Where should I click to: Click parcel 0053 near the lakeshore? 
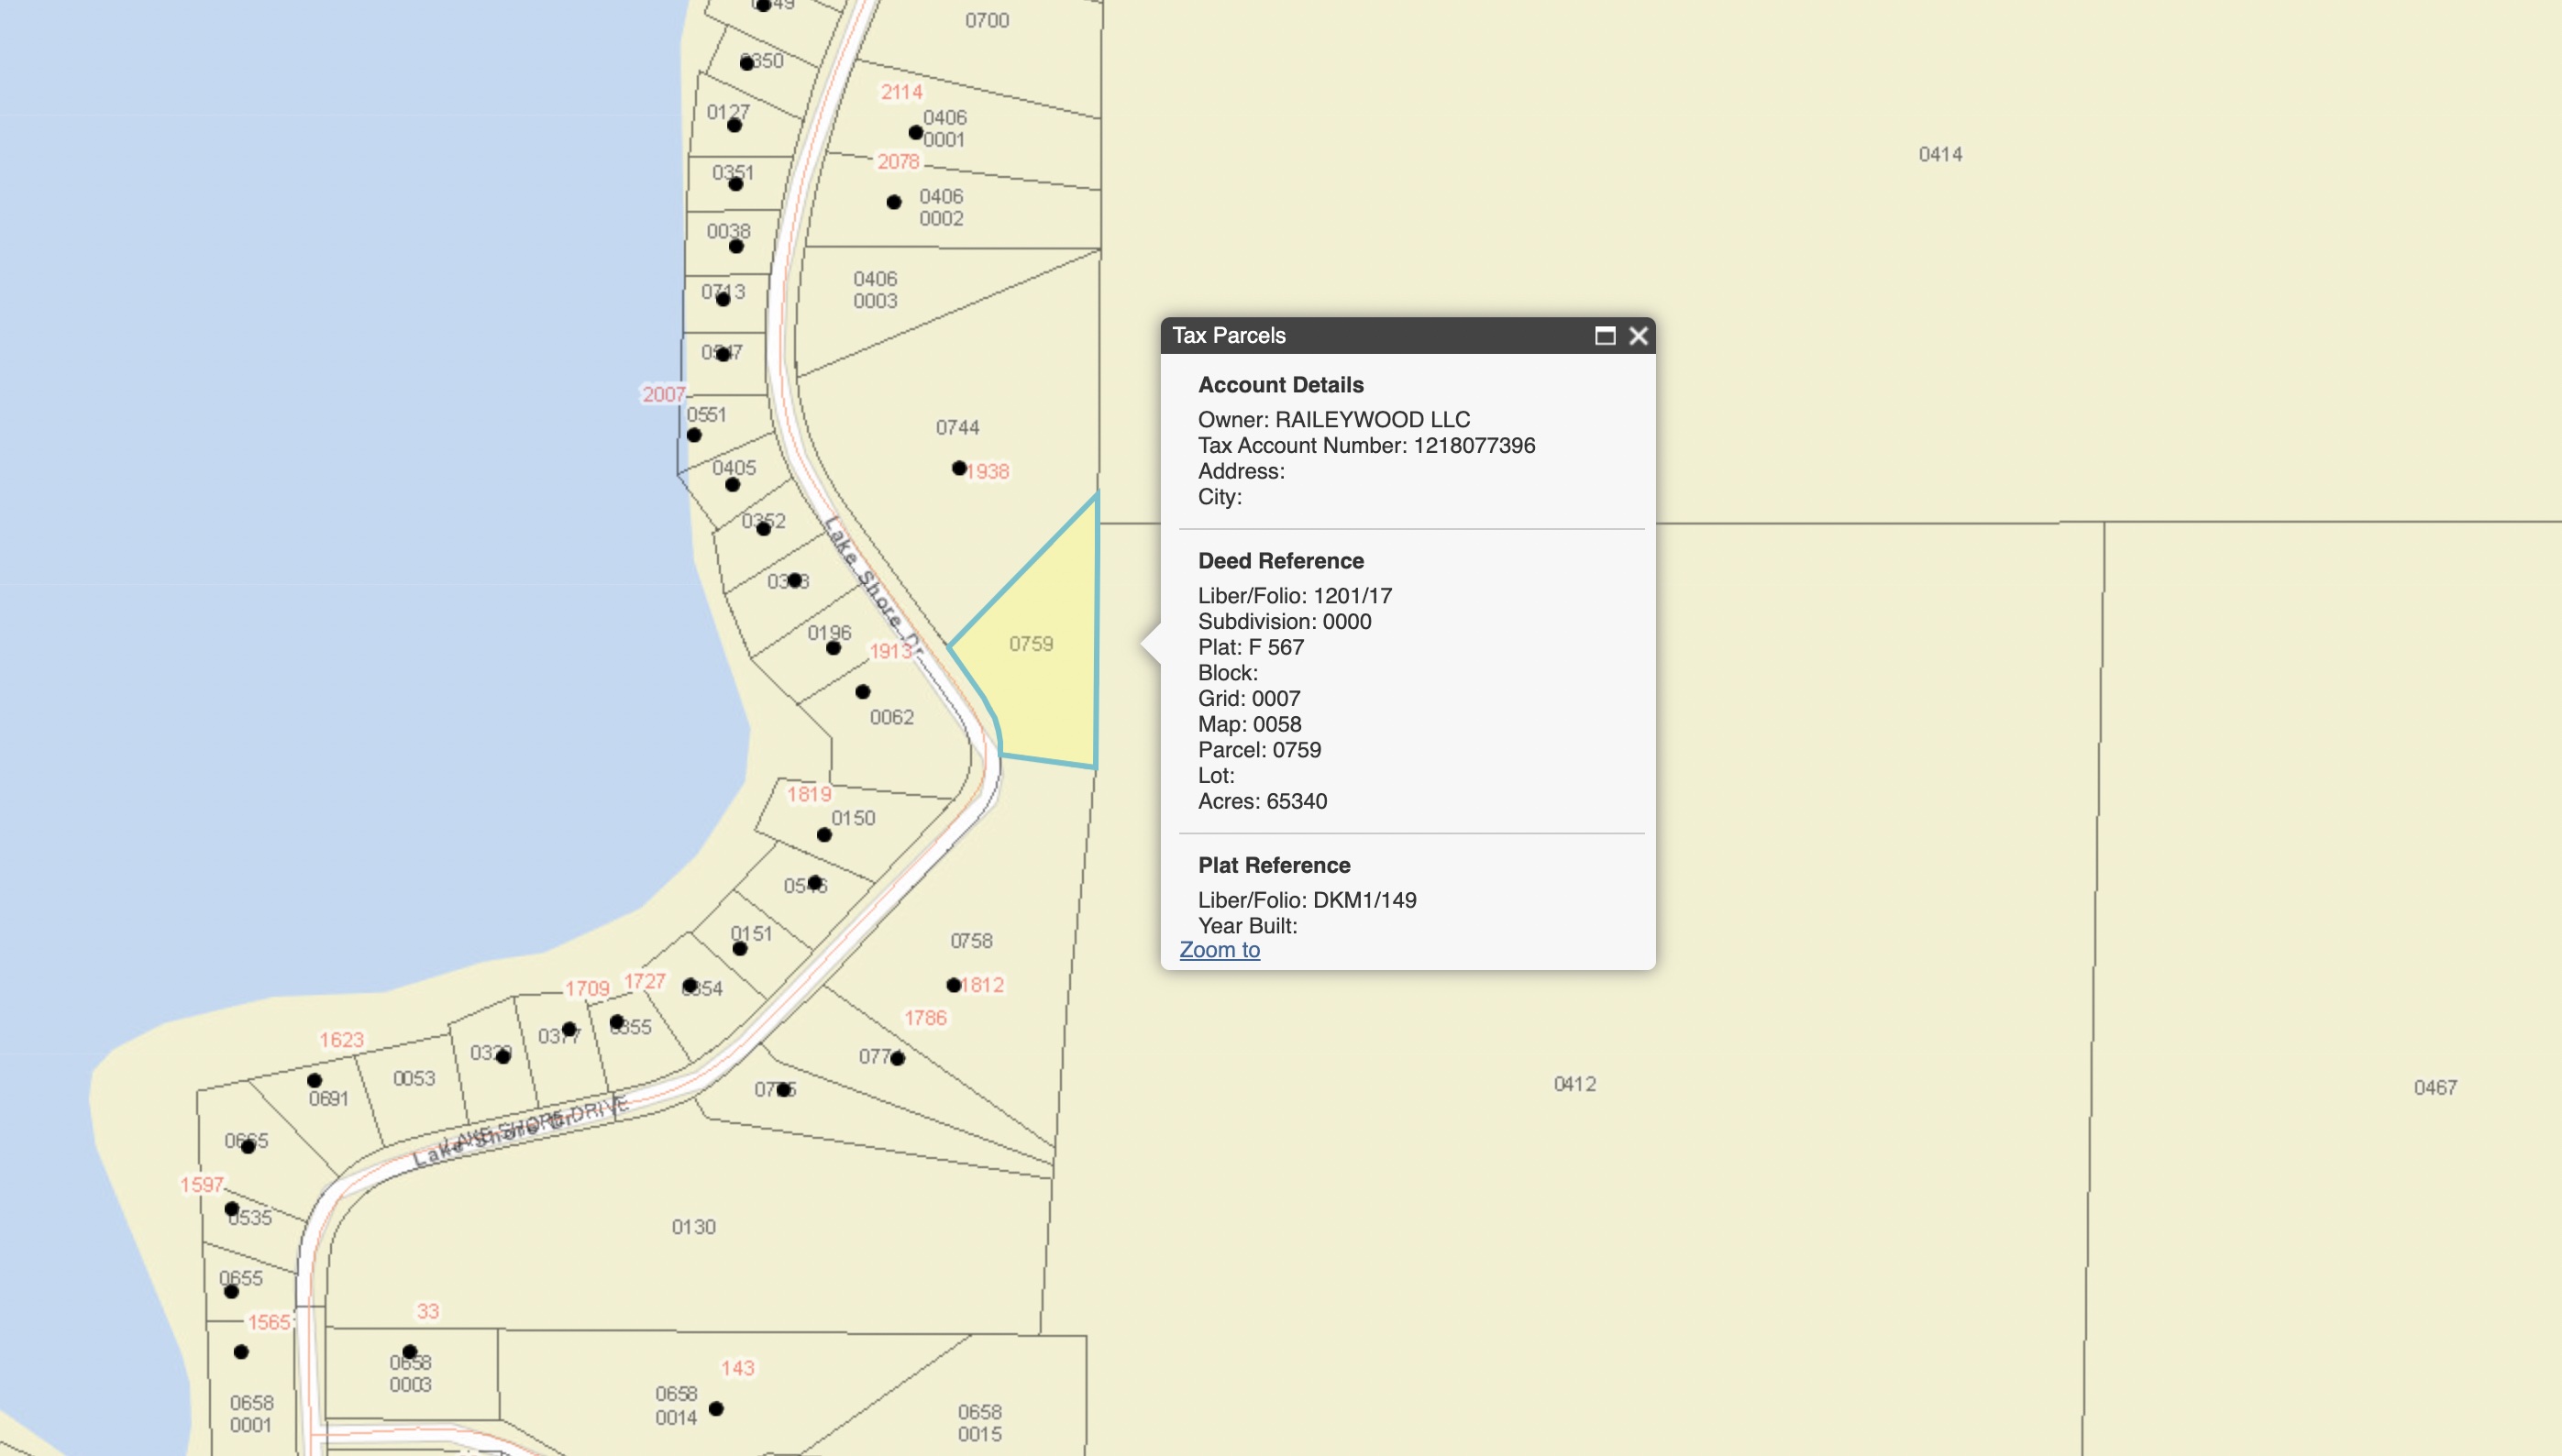414,1079
